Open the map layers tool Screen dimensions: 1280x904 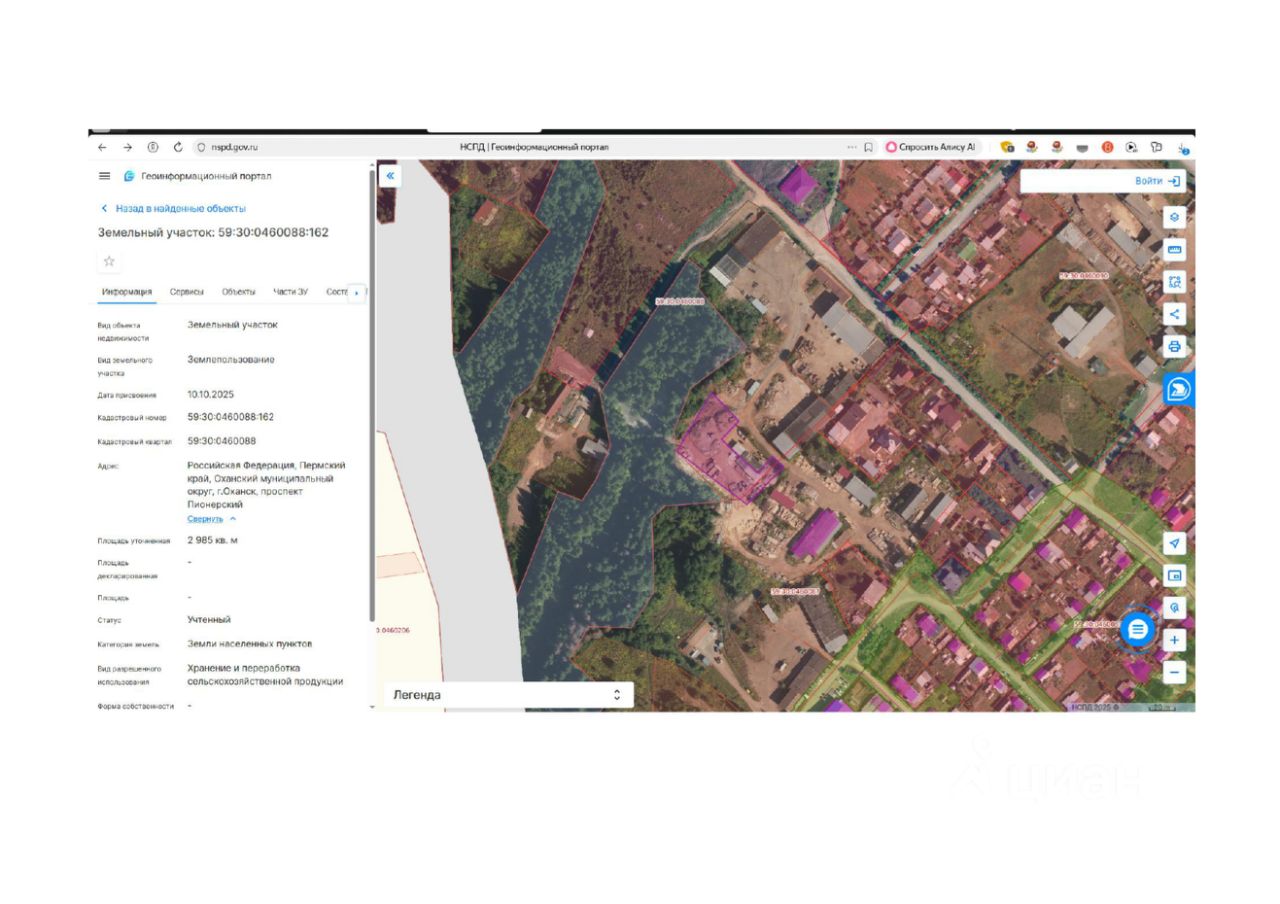[1175, 217]
